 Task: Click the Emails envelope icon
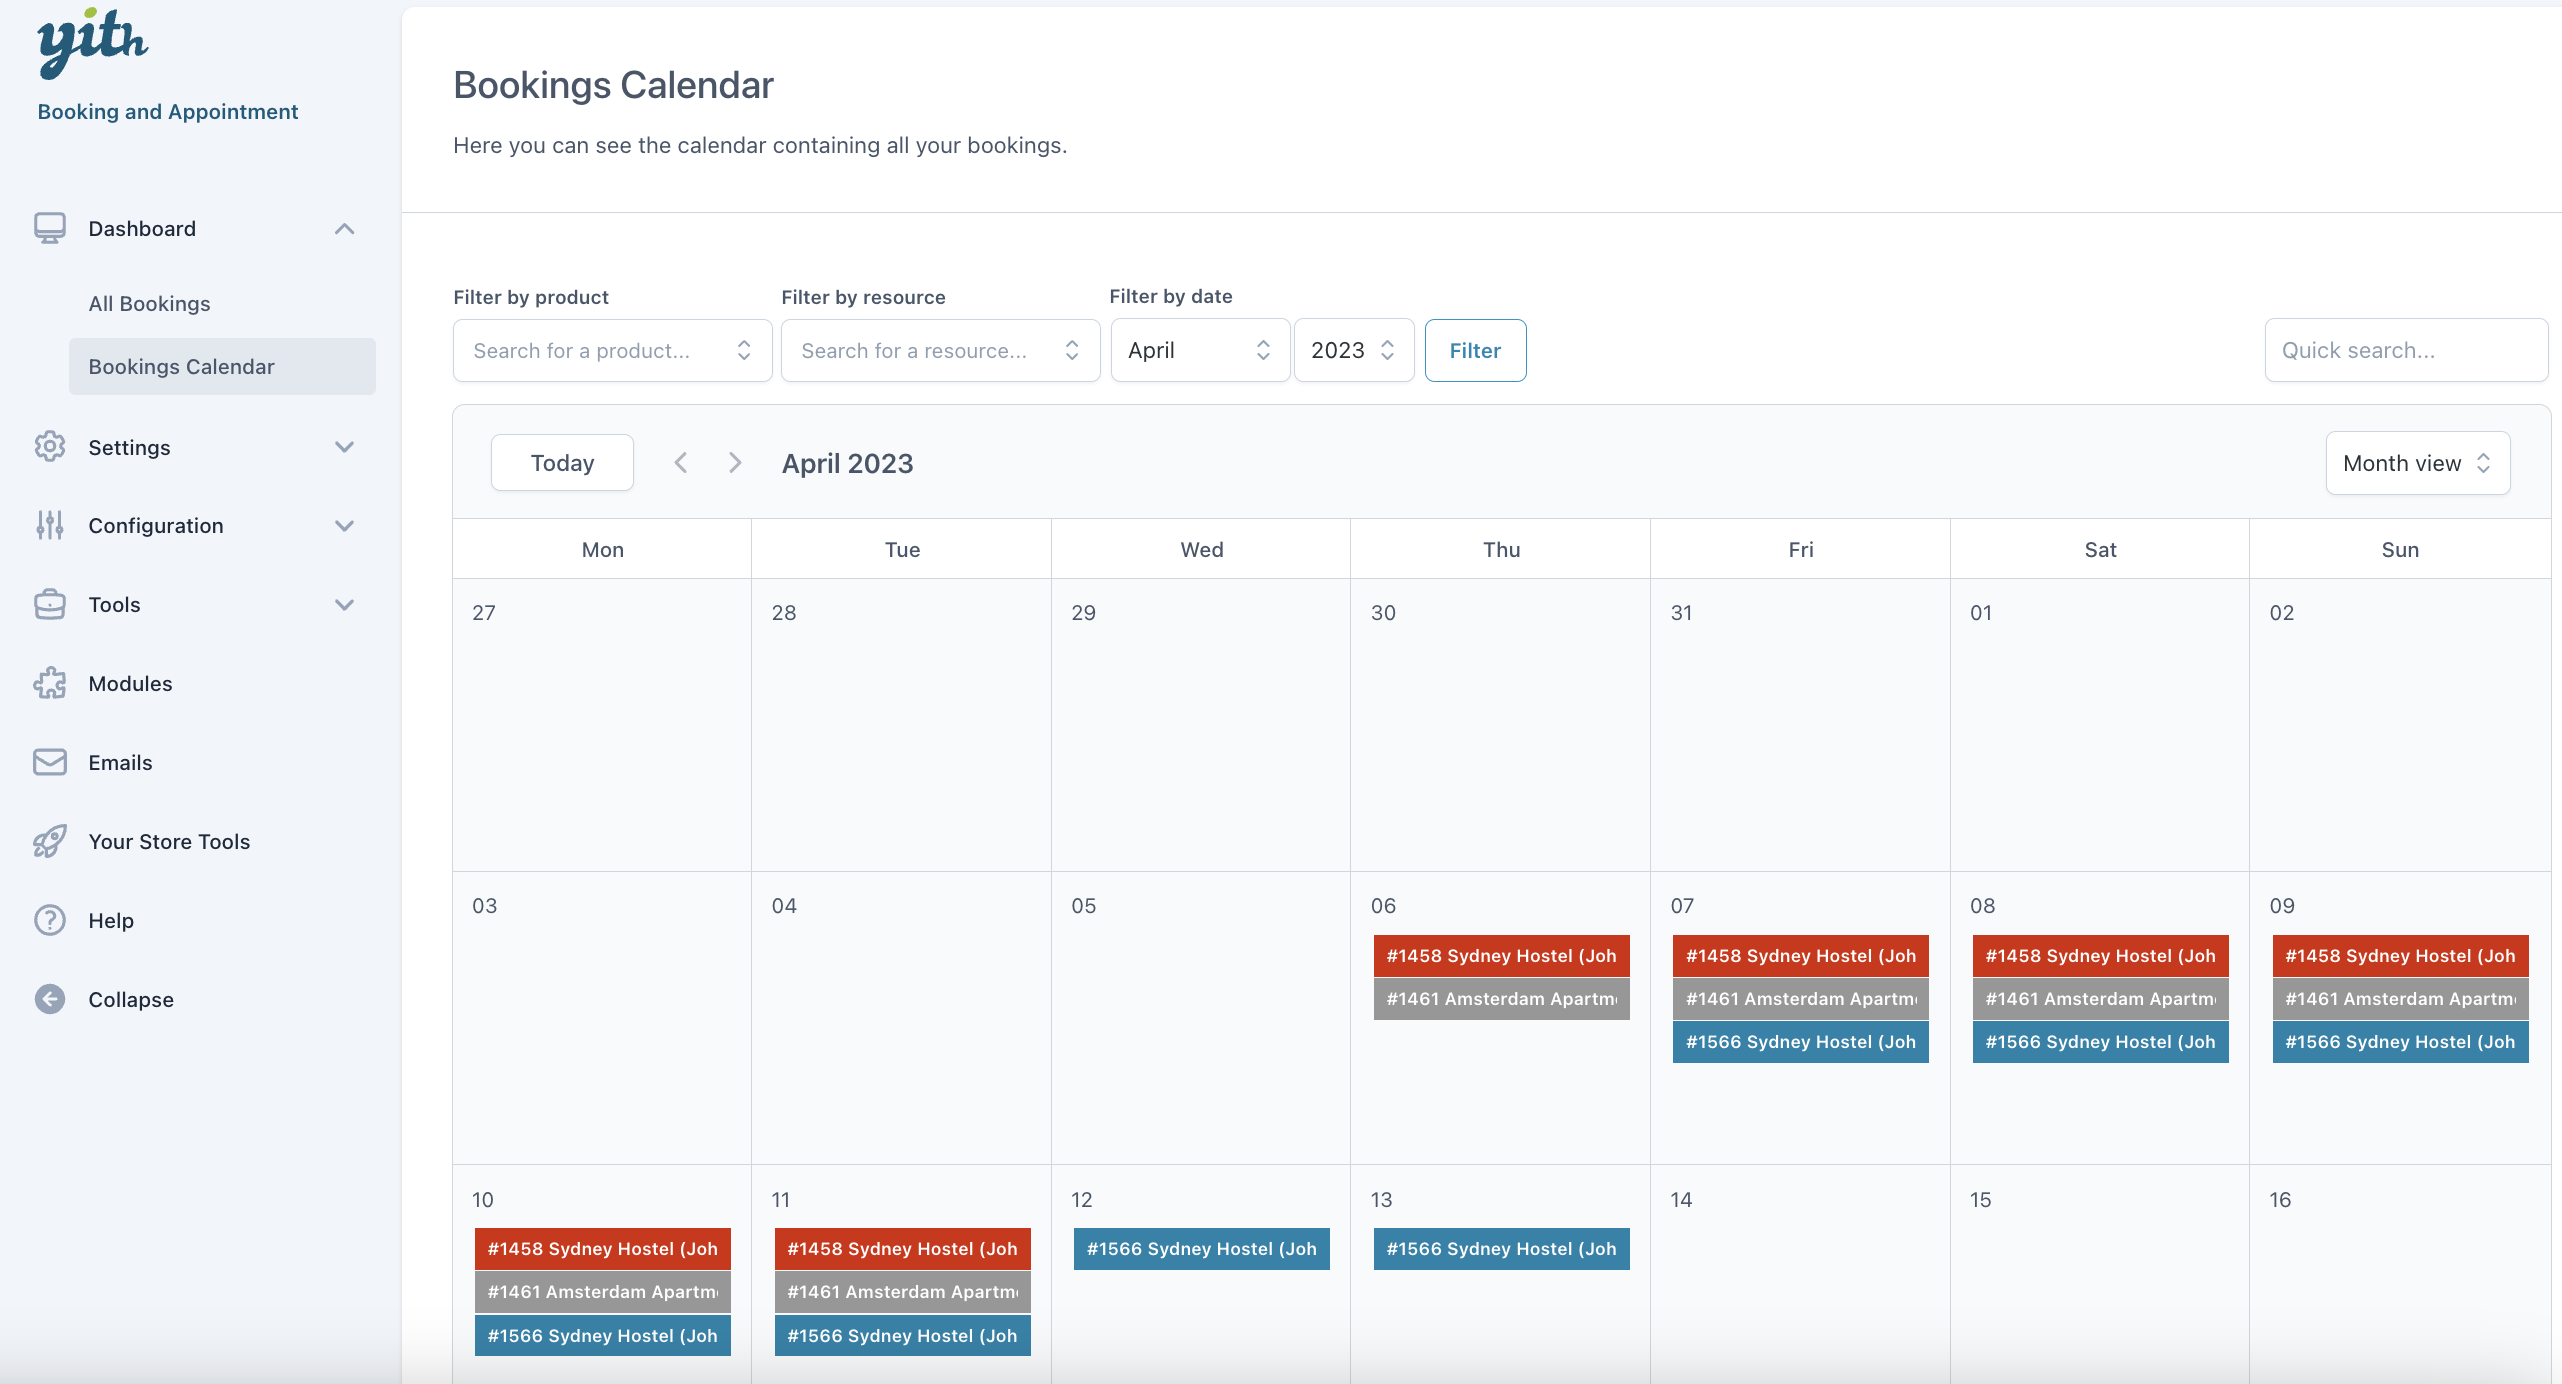(49, 762)
